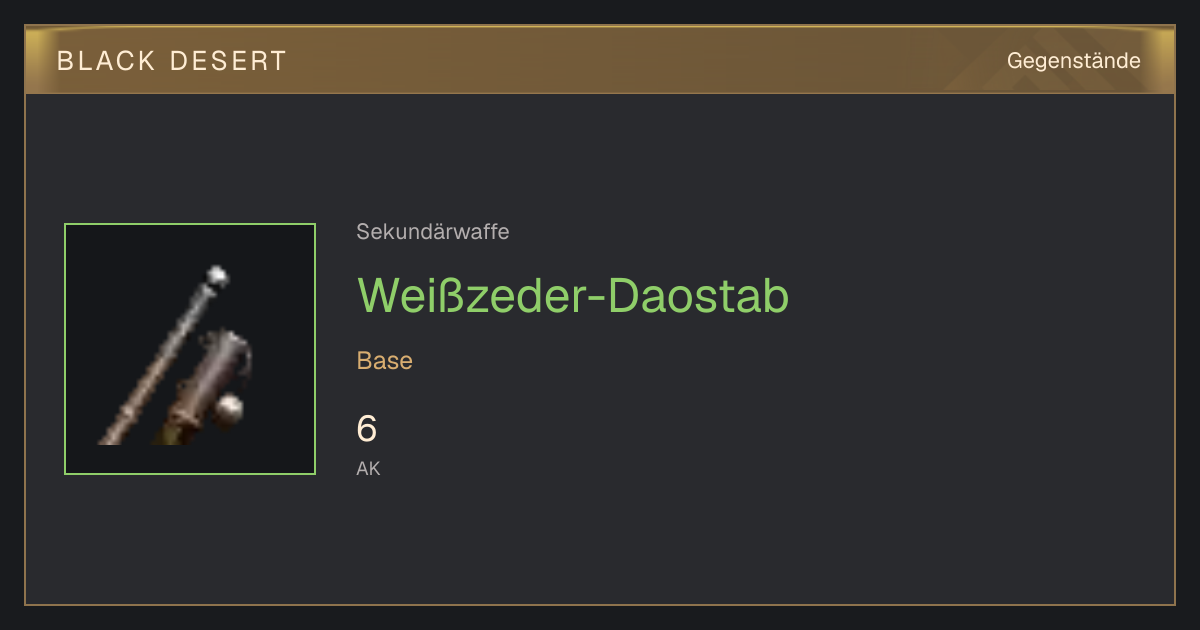Click the AK stat label
The width and height of the screenshot is (1200, 630).
pos(368,468)
